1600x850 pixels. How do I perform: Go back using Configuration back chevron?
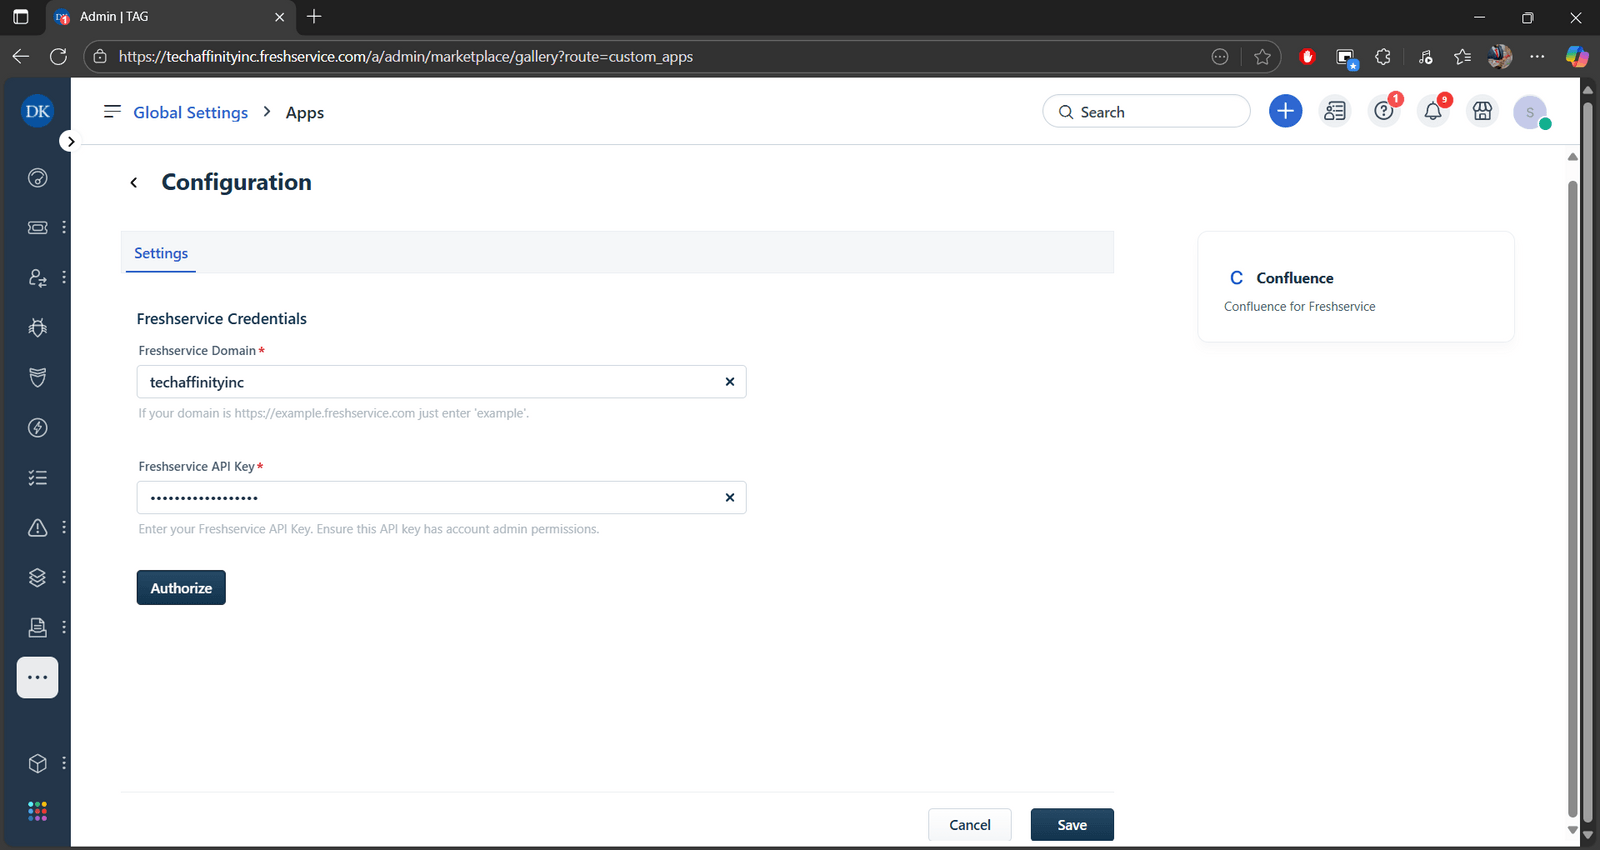point(134,182)
